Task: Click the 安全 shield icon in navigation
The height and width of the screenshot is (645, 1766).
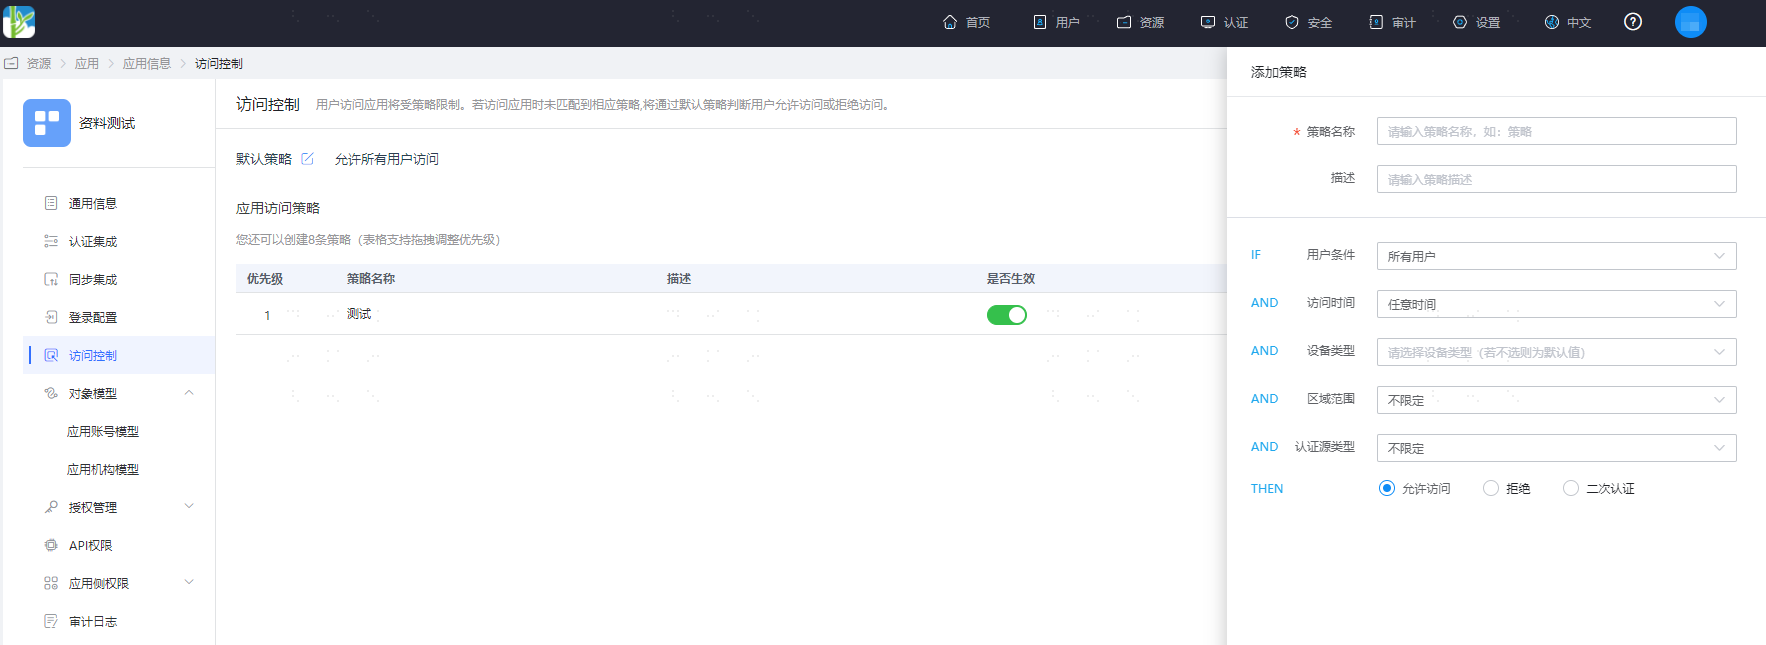Action: tap(1292, 22)
